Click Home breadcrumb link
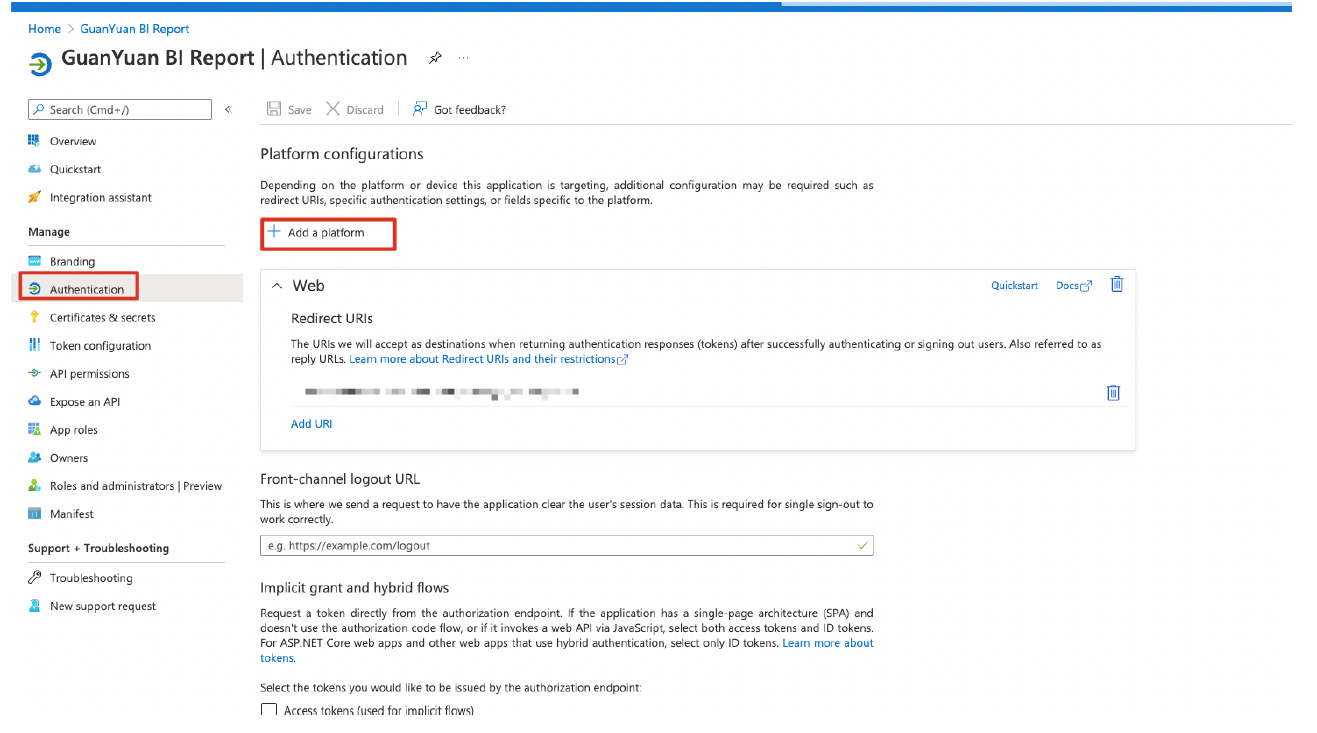The width and height of the screenshot is (1317, 733). (44, 29)
